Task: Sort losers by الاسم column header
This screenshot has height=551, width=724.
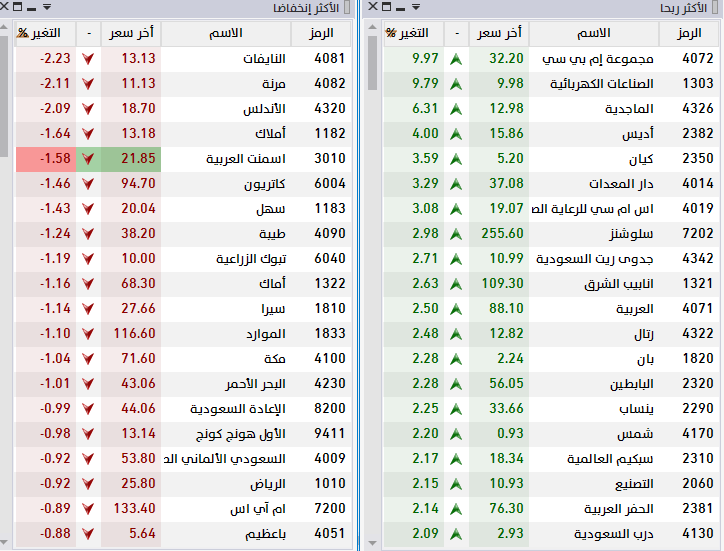Action: tap(226, 33)
